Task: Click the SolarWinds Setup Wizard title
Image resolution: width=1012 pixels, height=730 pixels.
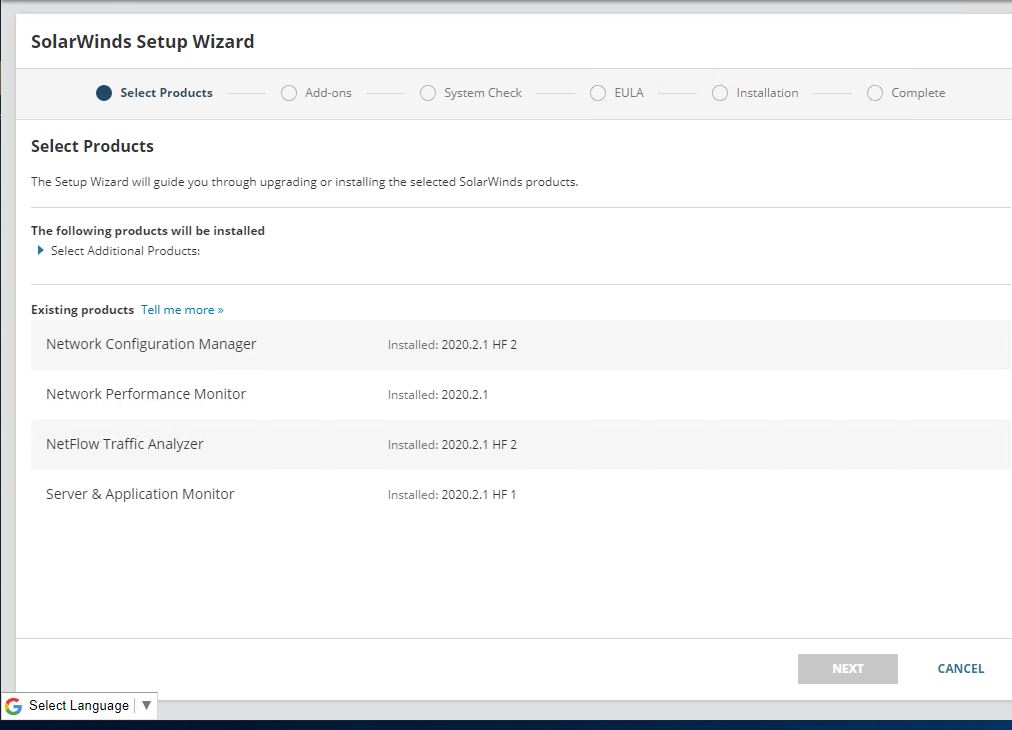Action: tap(143, 41)
